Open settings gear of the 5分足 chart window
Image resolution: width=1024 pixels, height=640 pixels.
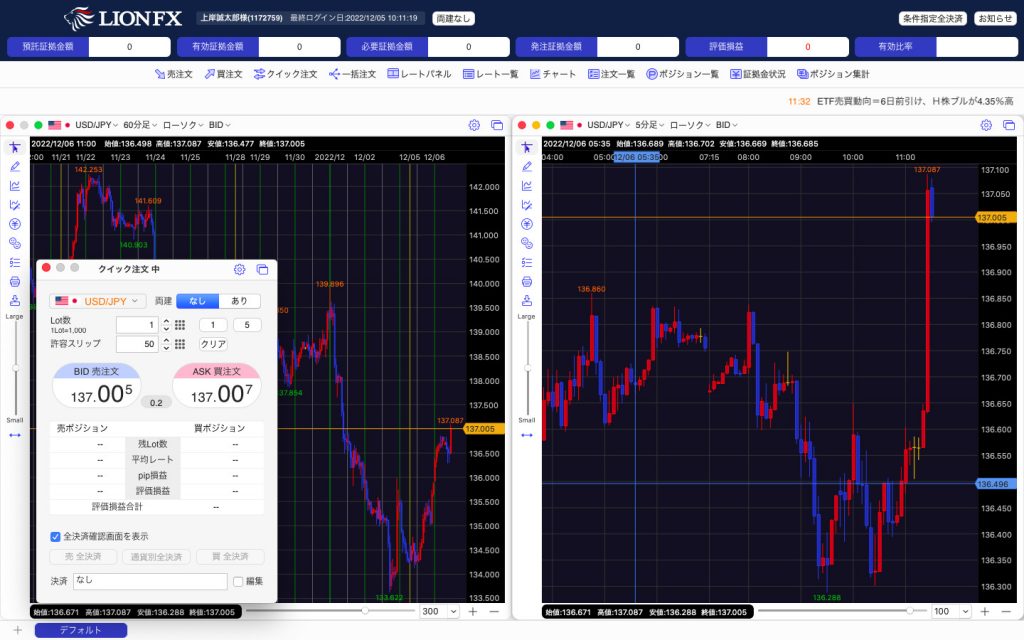coord(986,125)
